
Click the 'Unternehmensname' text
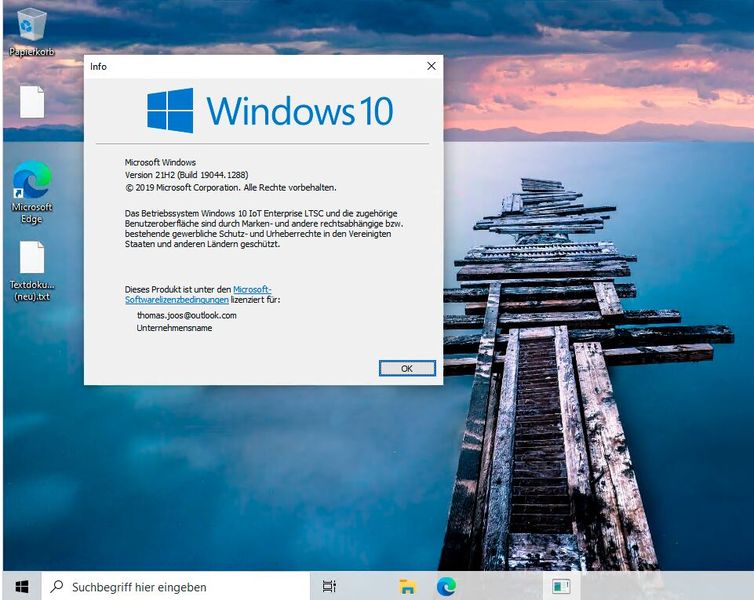pos(174,328)
